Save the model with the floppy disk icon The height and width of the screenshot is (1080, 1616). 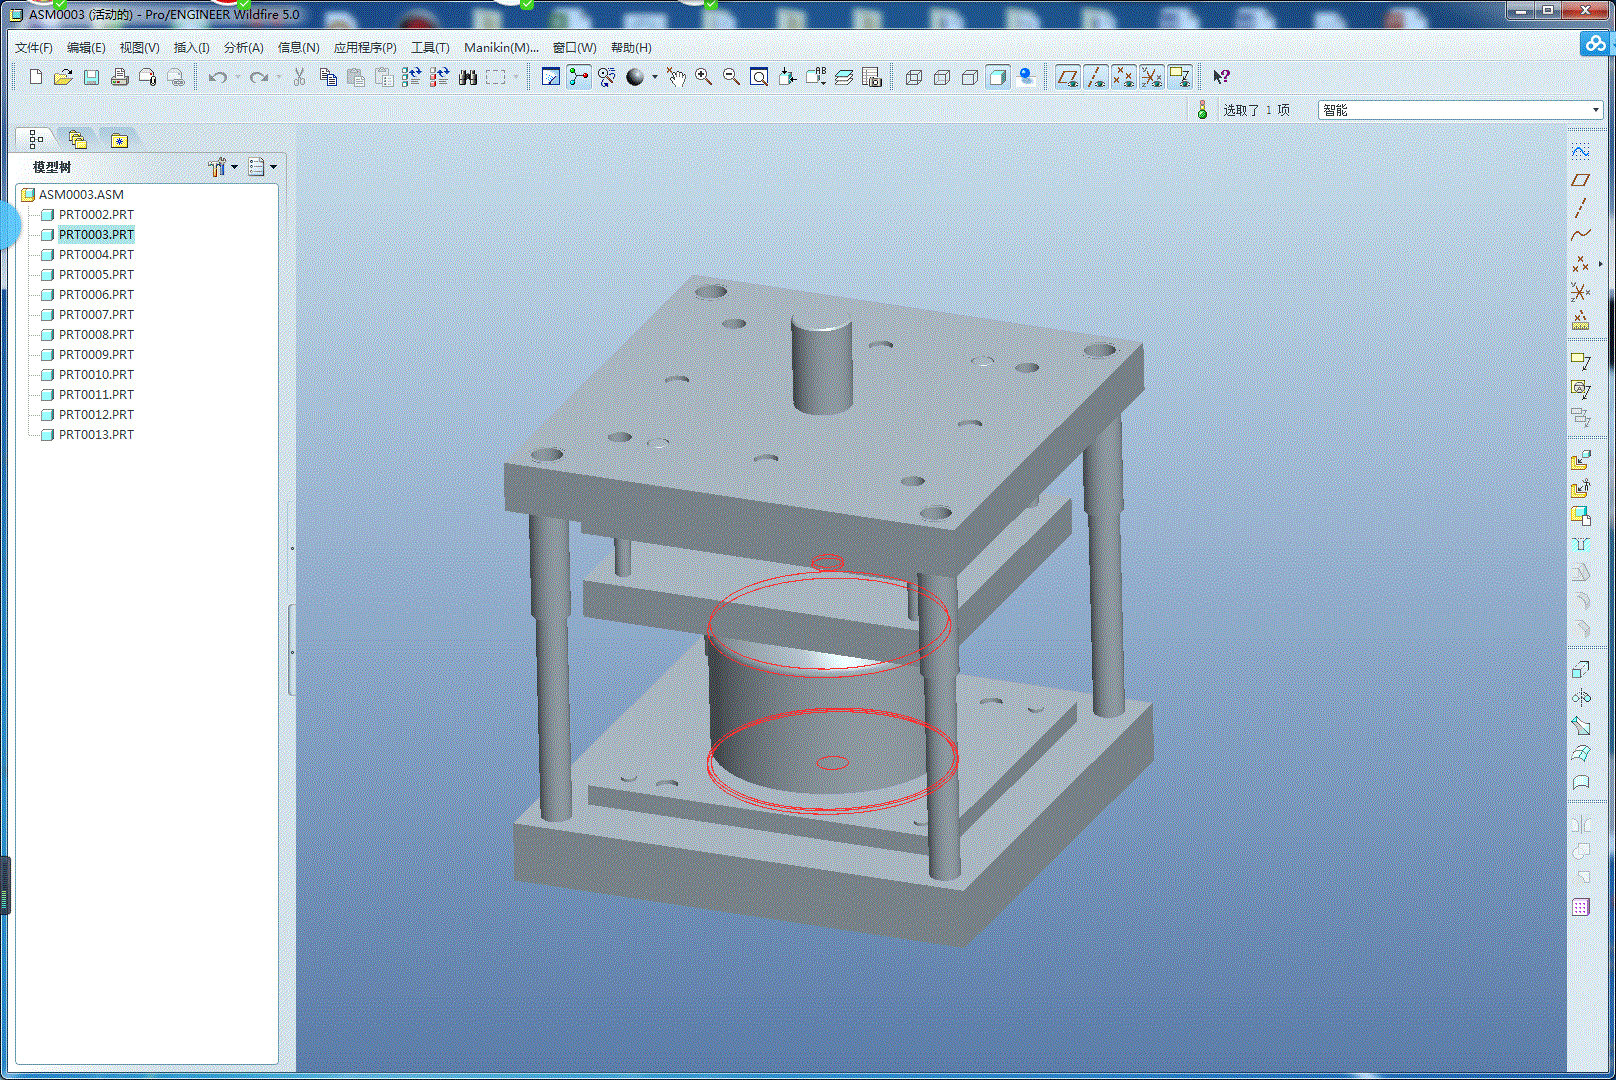point(91,77)
